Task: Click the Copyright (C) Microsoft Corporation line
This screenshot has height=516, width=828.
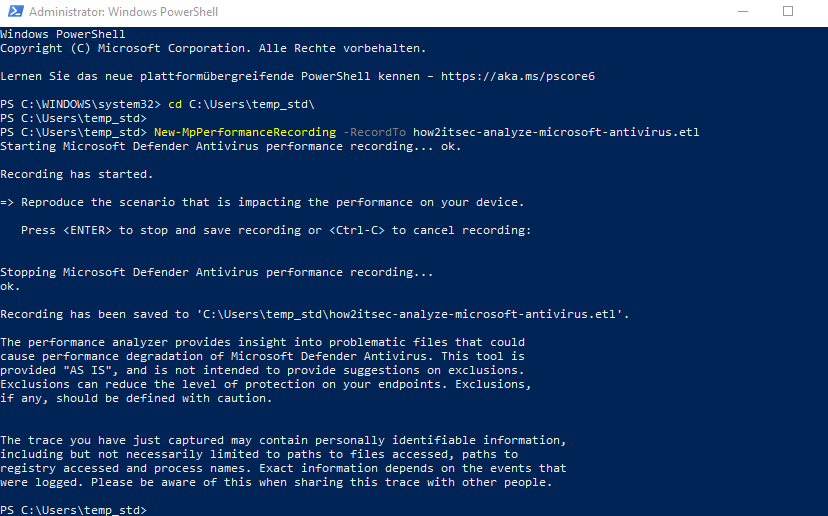Action: tap(213, 48)
